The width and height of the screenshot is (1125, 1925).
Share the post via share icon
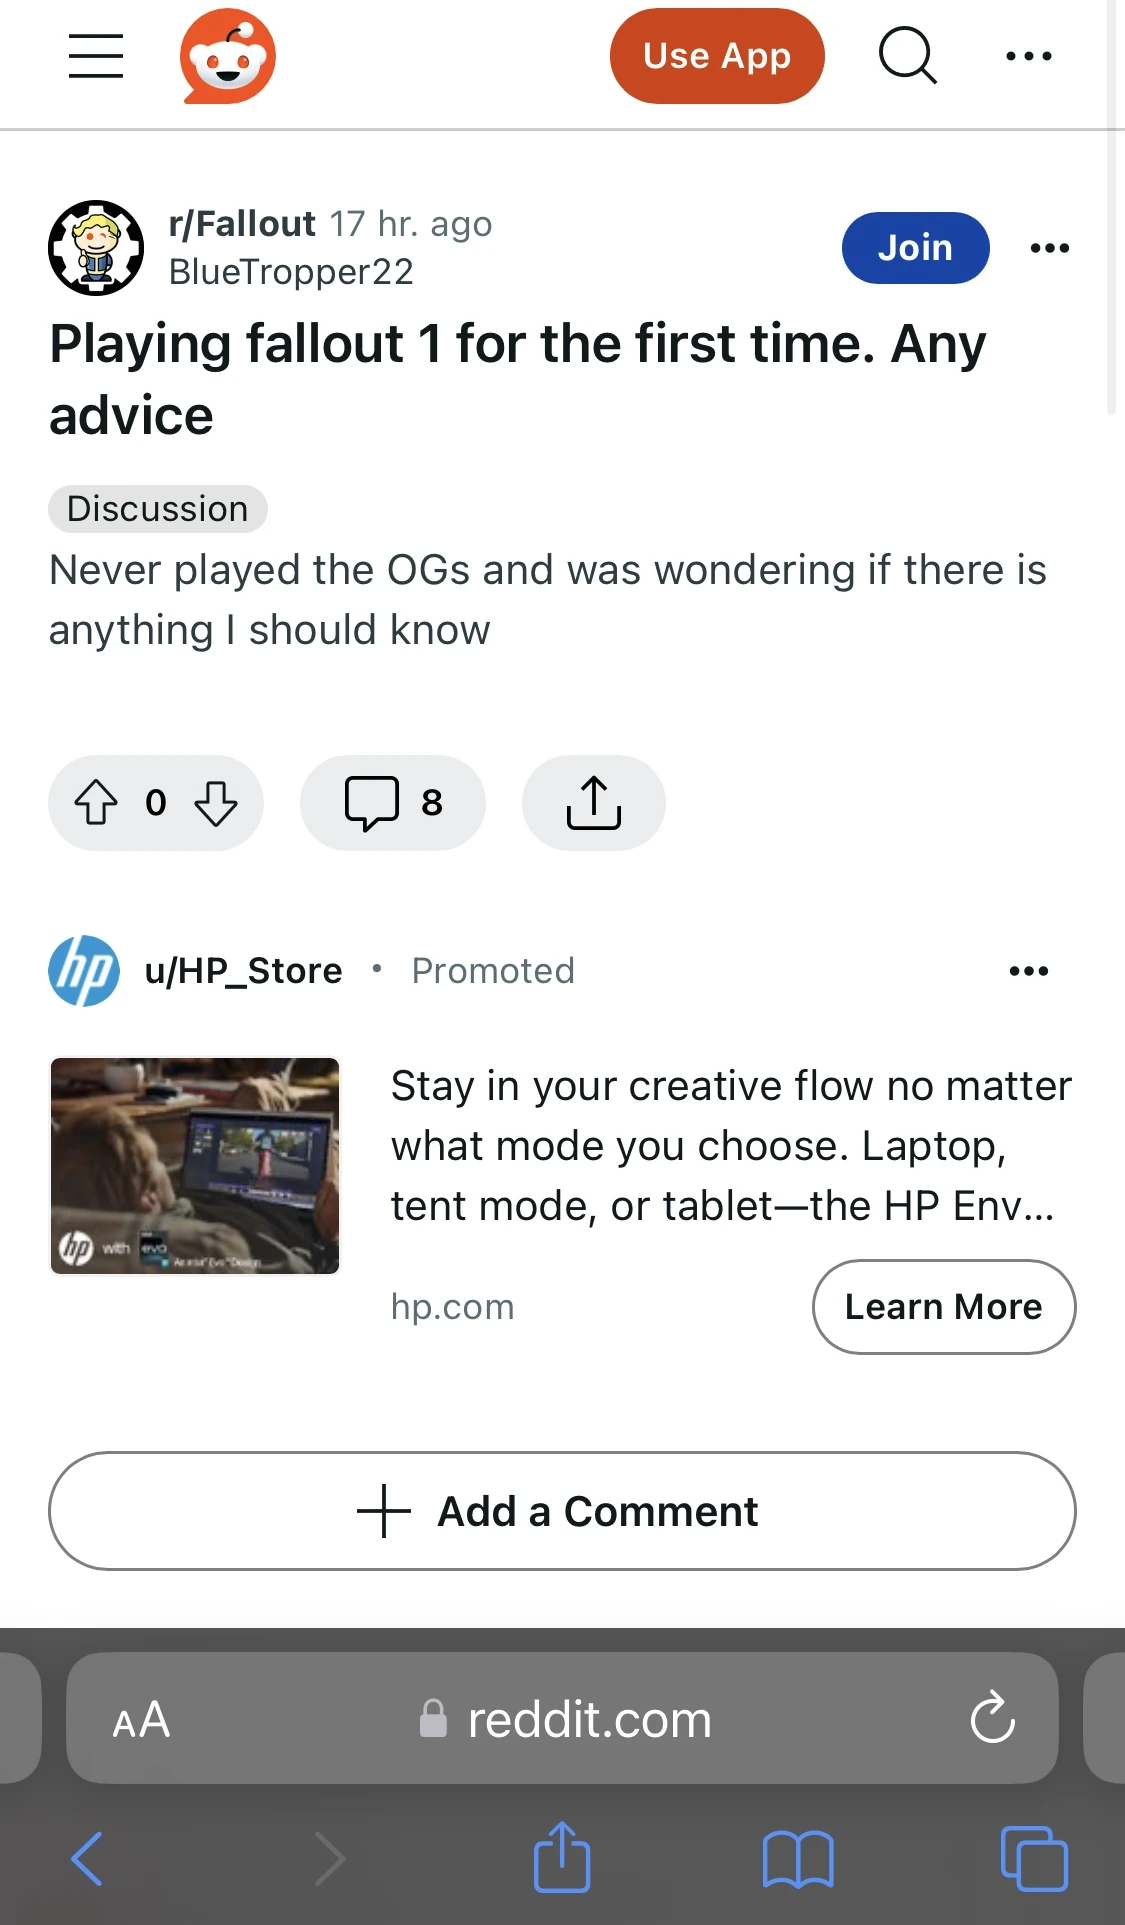click(593, 802)
